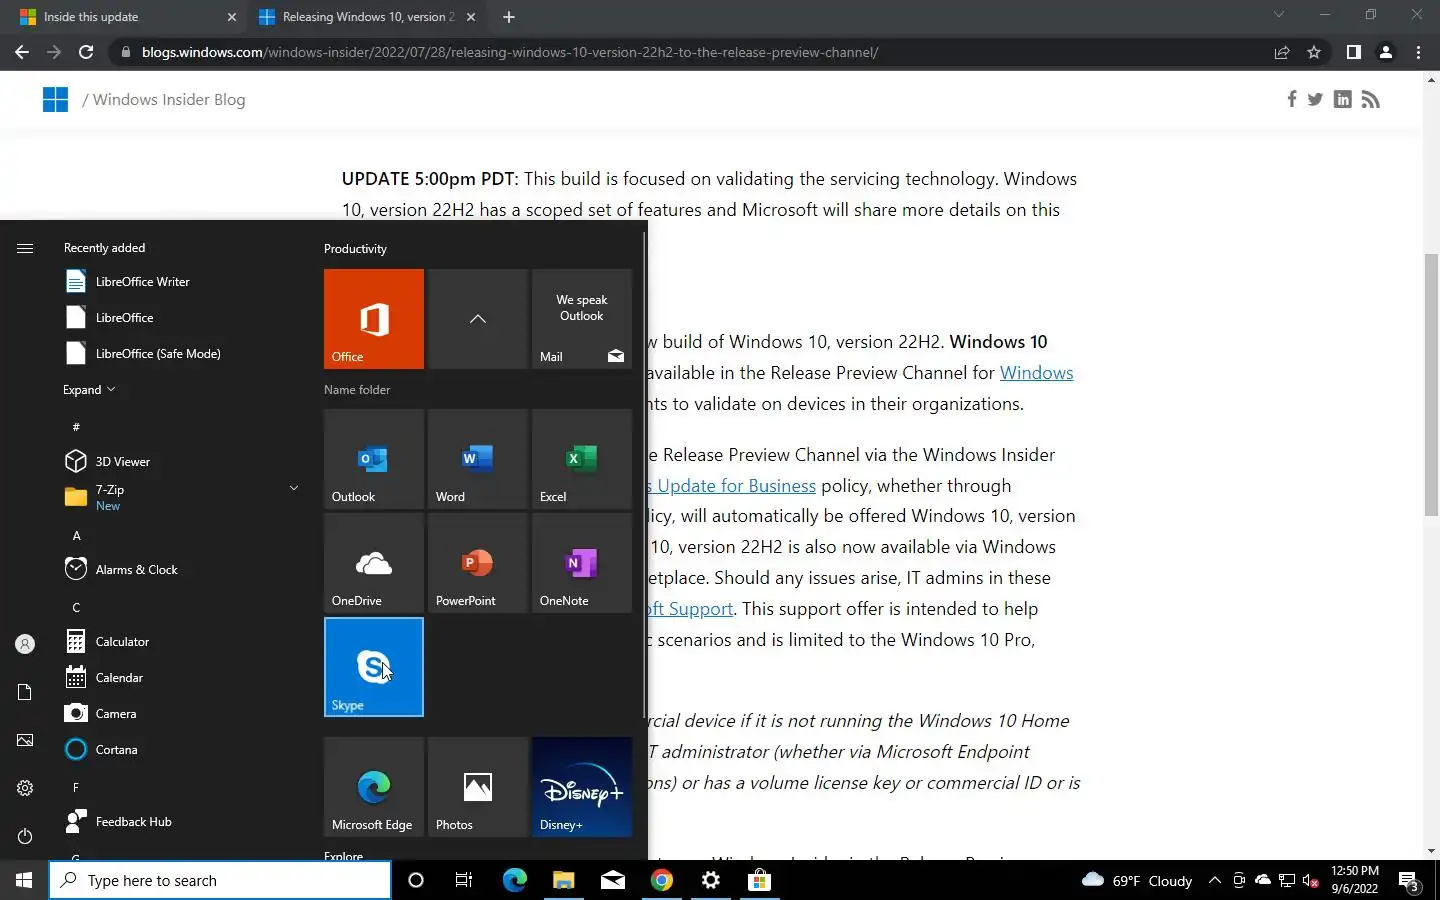The image size is (1440, 900).
Task: Open the Documents shortcut in Start sidebar
Action: click(25, 692)
